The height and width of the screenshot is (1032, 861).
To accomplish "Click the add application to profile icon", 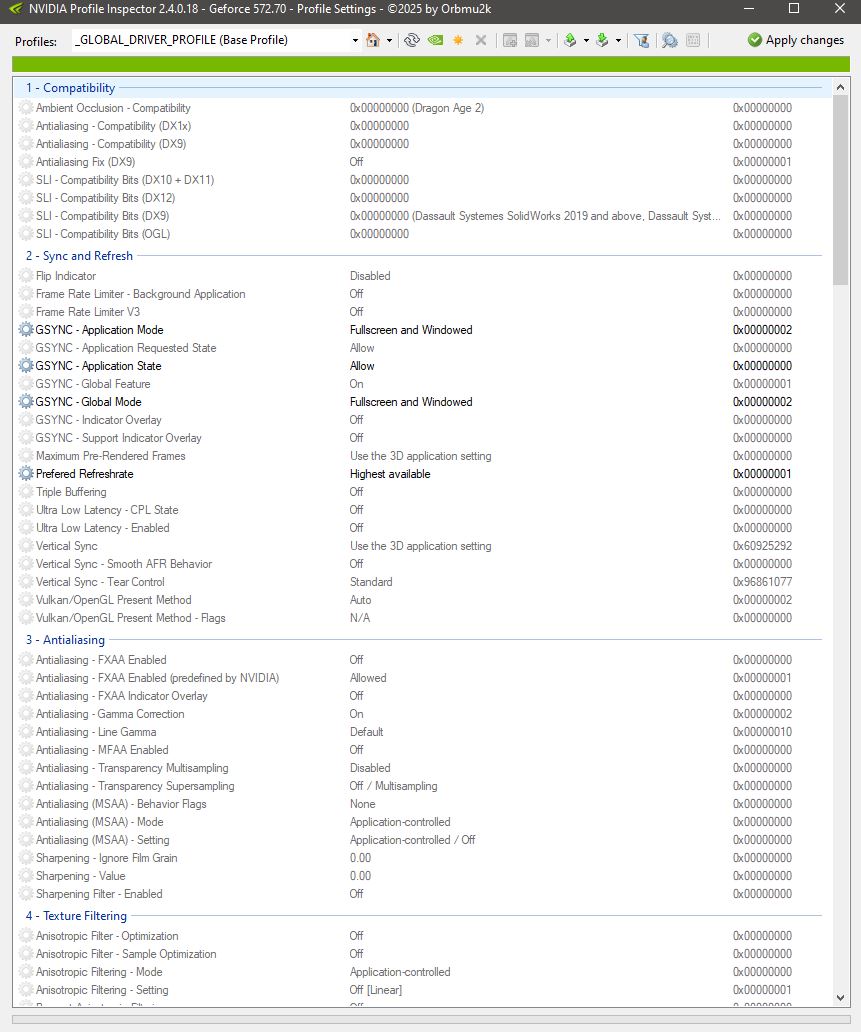I will coord(509,40).
